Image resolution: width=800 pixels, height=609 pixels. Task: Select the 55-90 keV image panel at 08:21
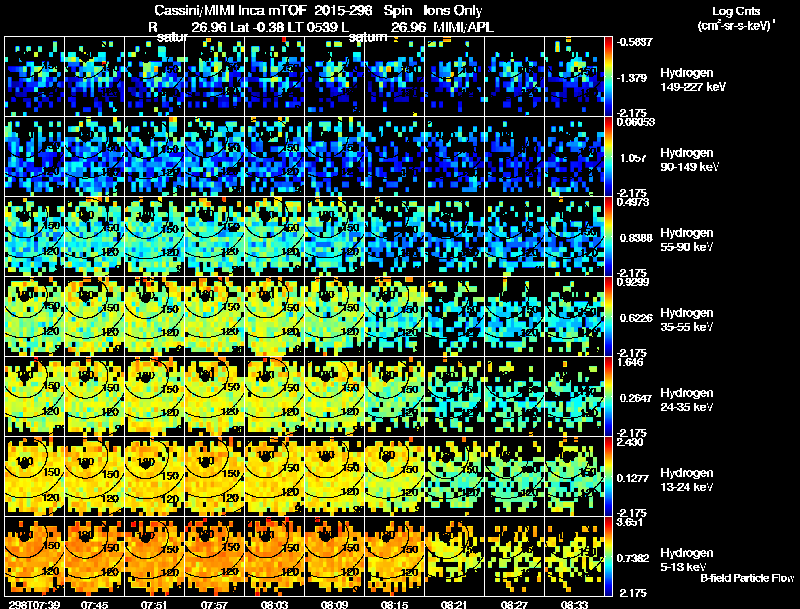tap(454, 237)
